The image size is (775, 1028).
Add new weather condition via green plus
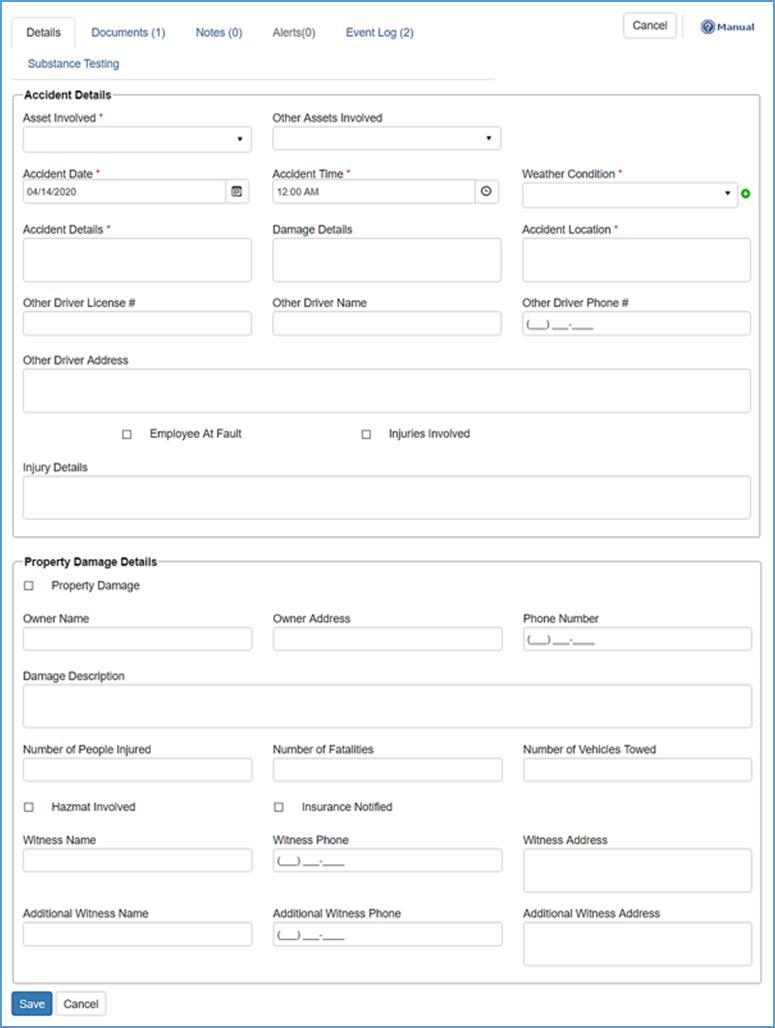tap(745, 194)
